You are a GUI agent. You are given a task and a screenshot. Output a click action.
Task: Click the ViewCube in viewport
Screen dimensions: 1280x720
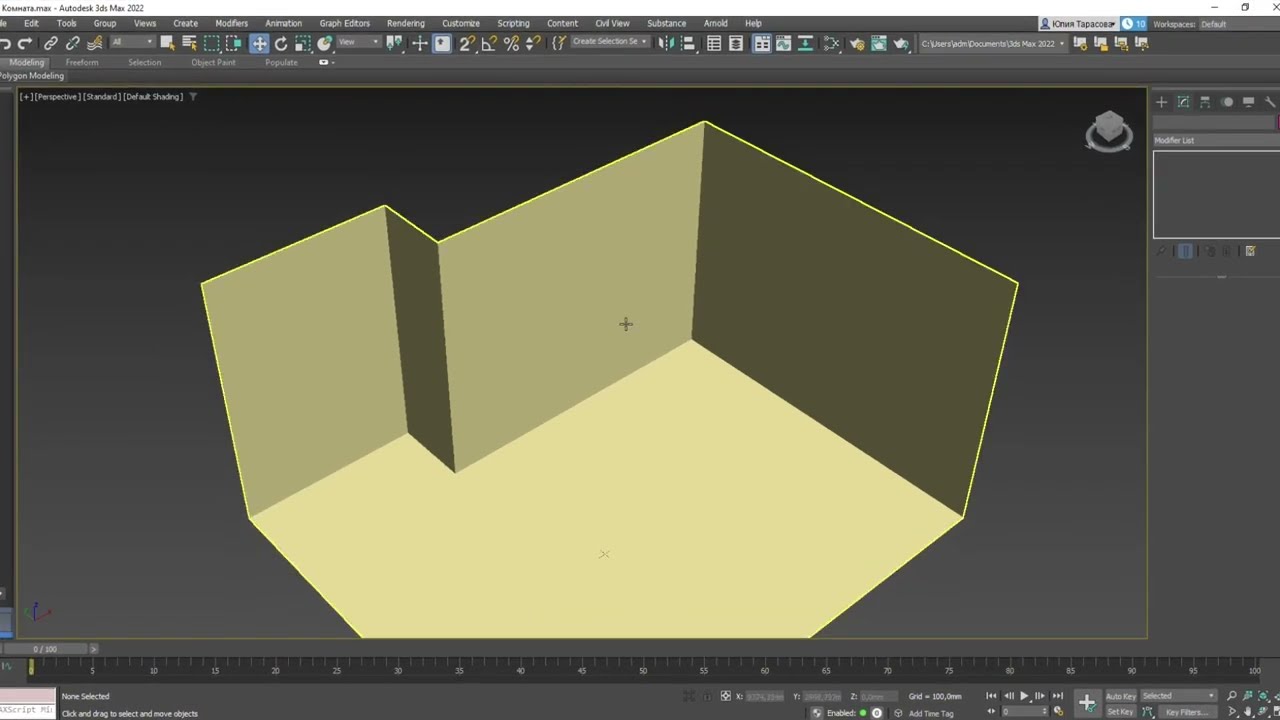pyautogui.click(x=1108, y=131)
